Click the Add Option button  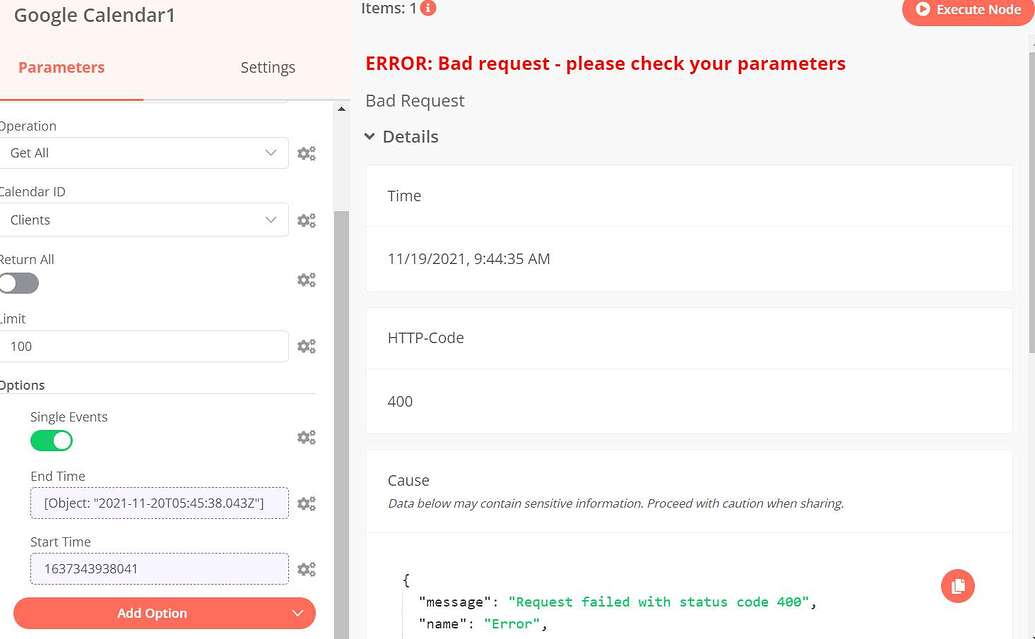coord(152,613)
